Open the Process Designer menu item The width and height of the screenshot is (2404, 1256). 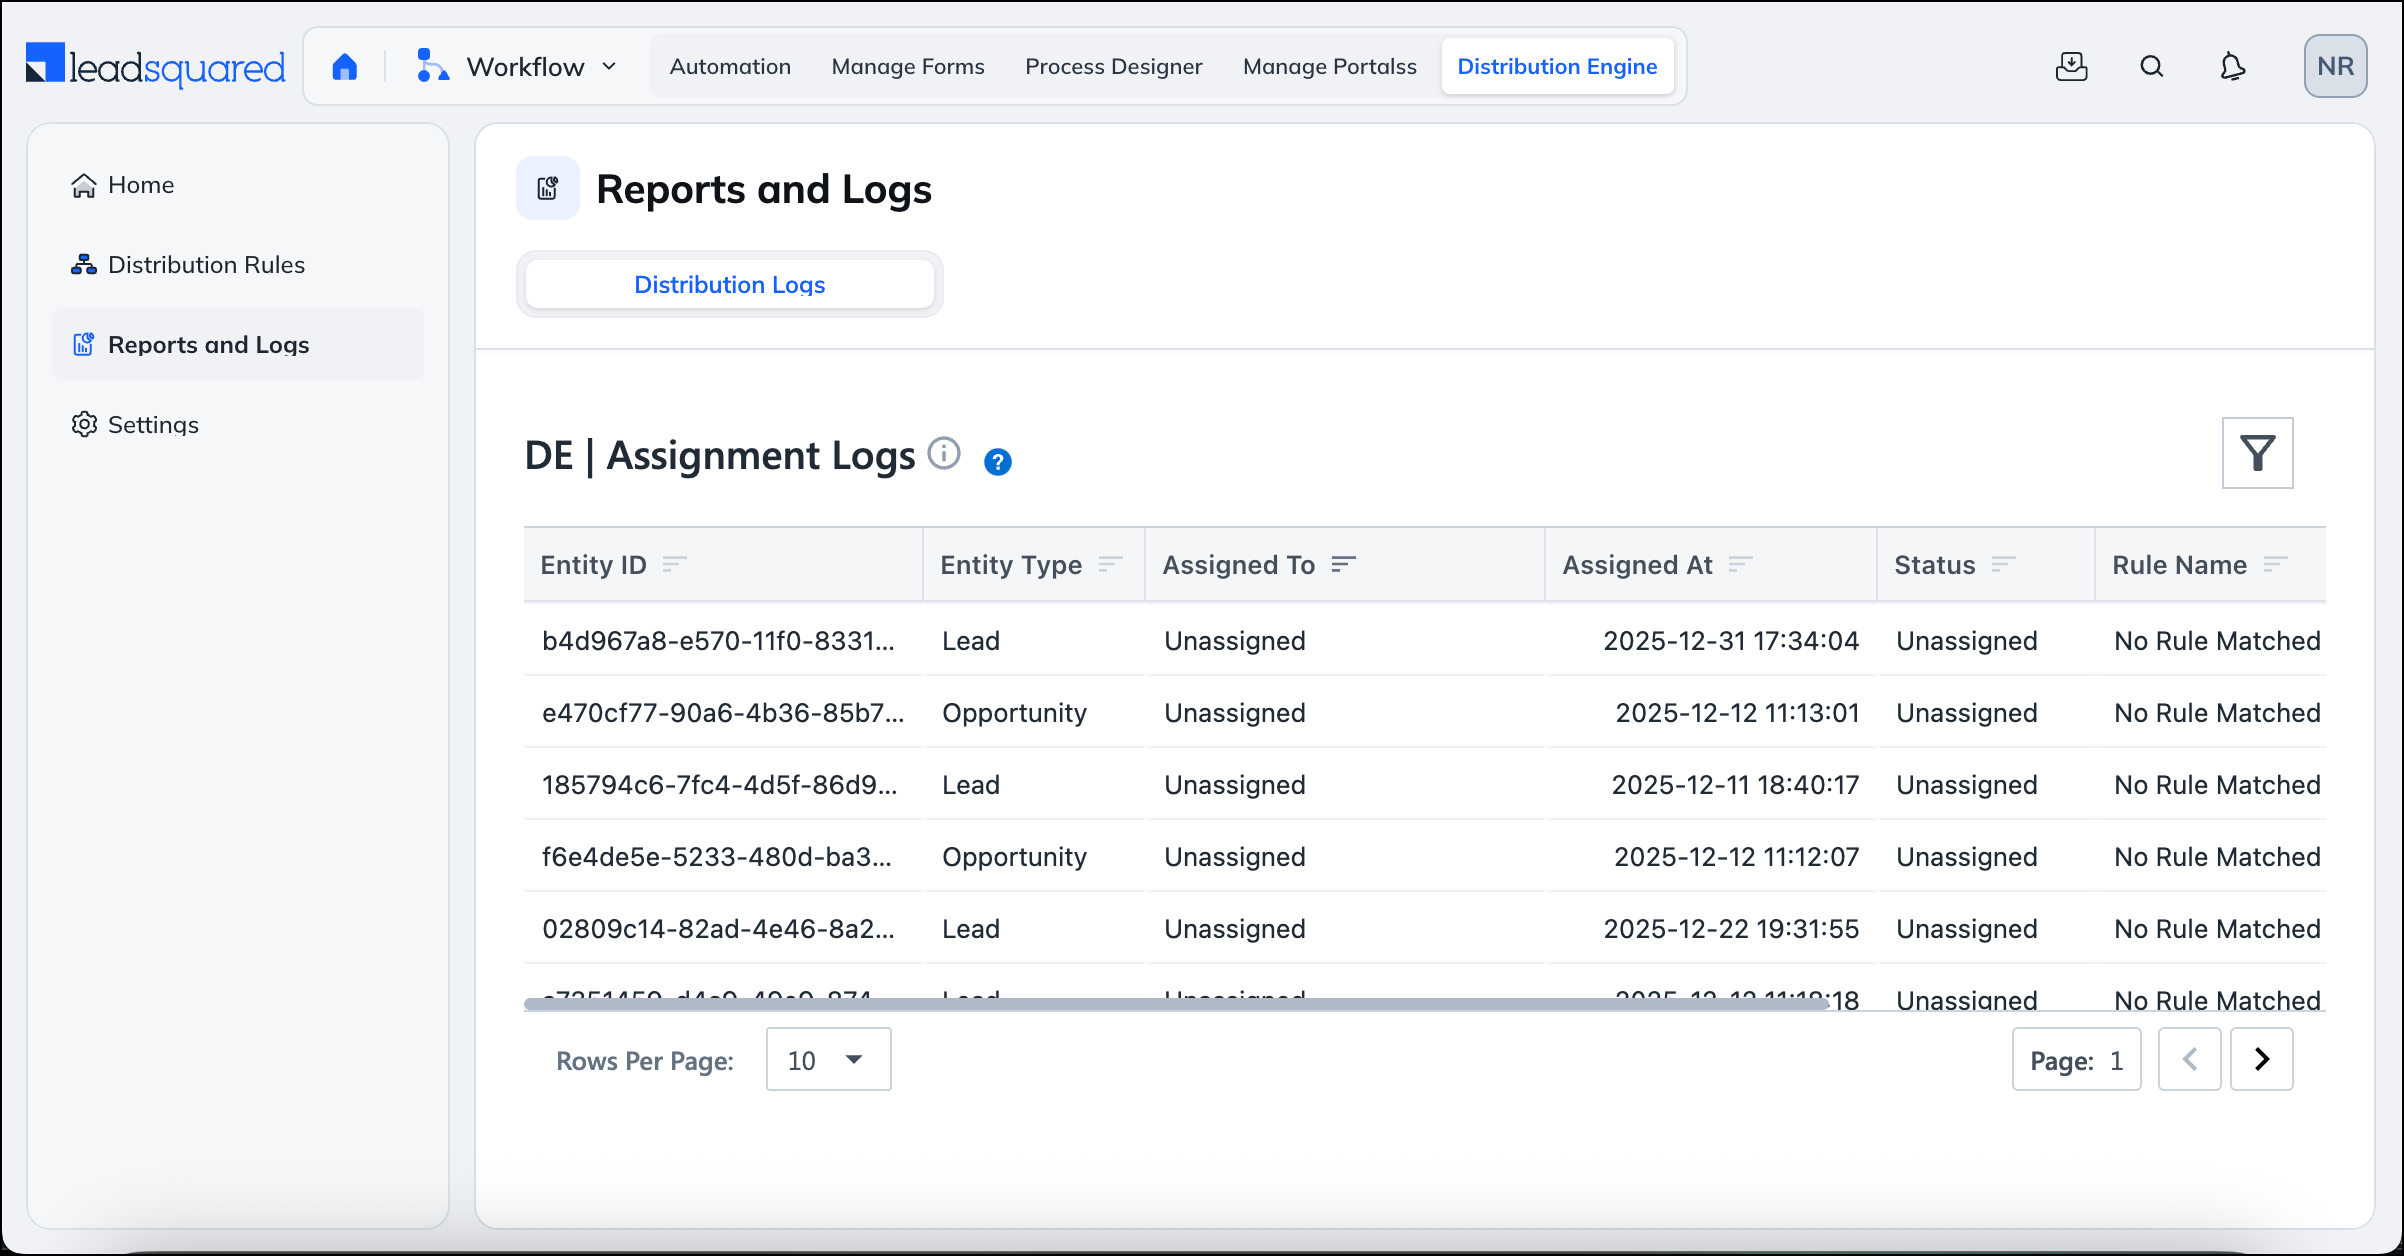tap(1113, 66)
